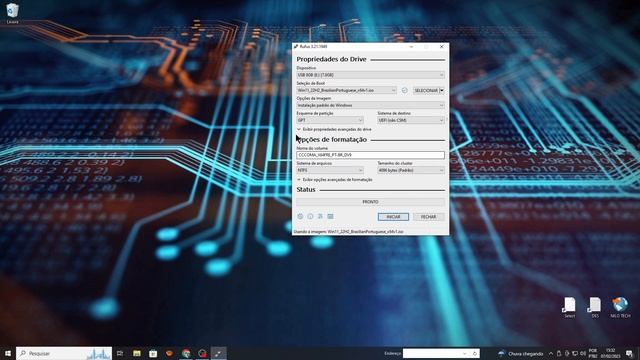Open the volume icon in system tray

click(582, 353)
